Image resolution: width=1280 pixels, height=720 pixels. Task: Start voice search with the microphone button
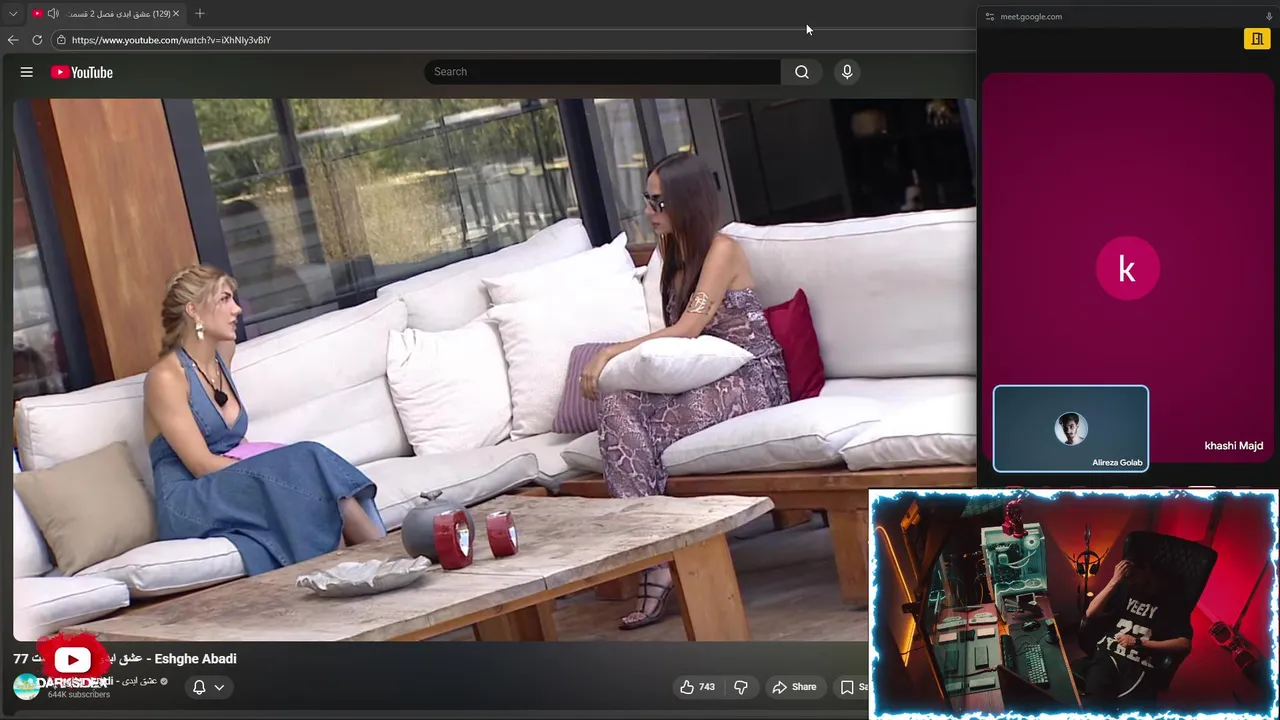pyautogui.click(x=847, y=72)
